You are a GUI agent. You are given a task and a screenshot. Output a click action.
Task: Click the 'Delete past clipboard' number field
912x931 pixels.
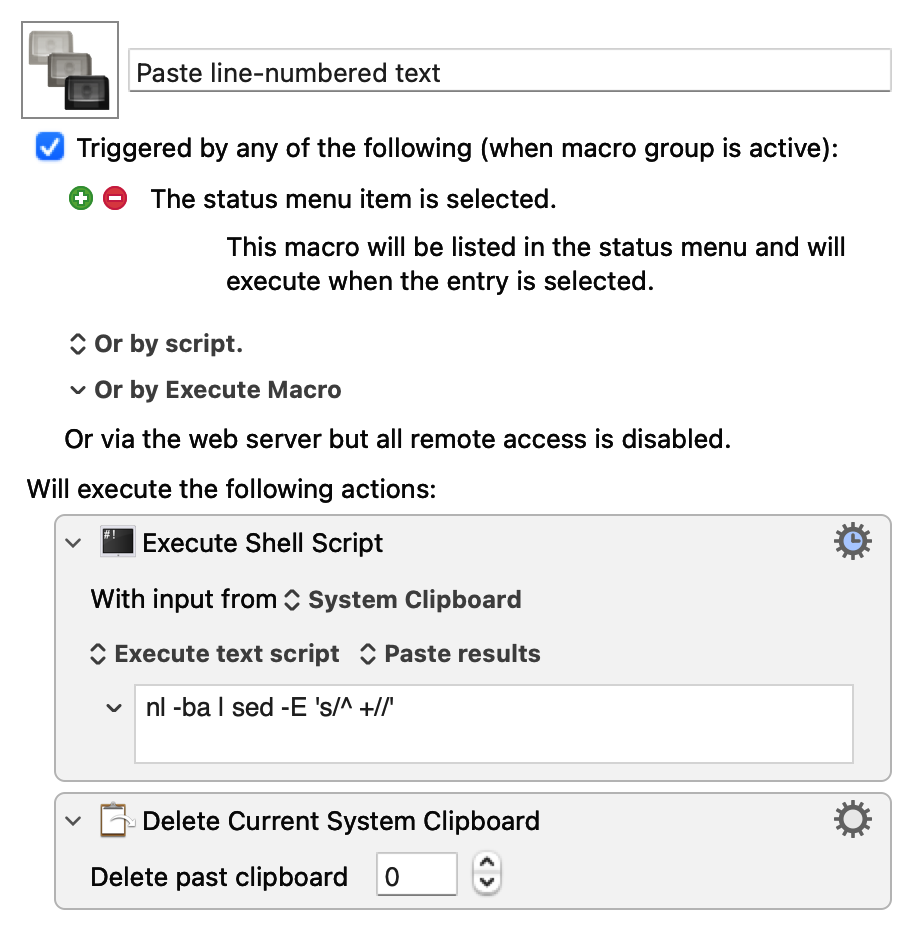[416, 877]
